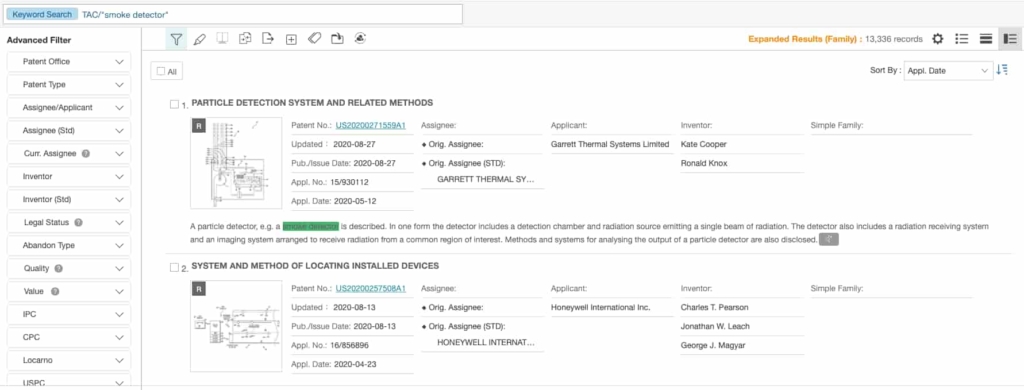Click inventor name Jonathan W. Leach
1024x390 pixels.
[x=715, y=326]
